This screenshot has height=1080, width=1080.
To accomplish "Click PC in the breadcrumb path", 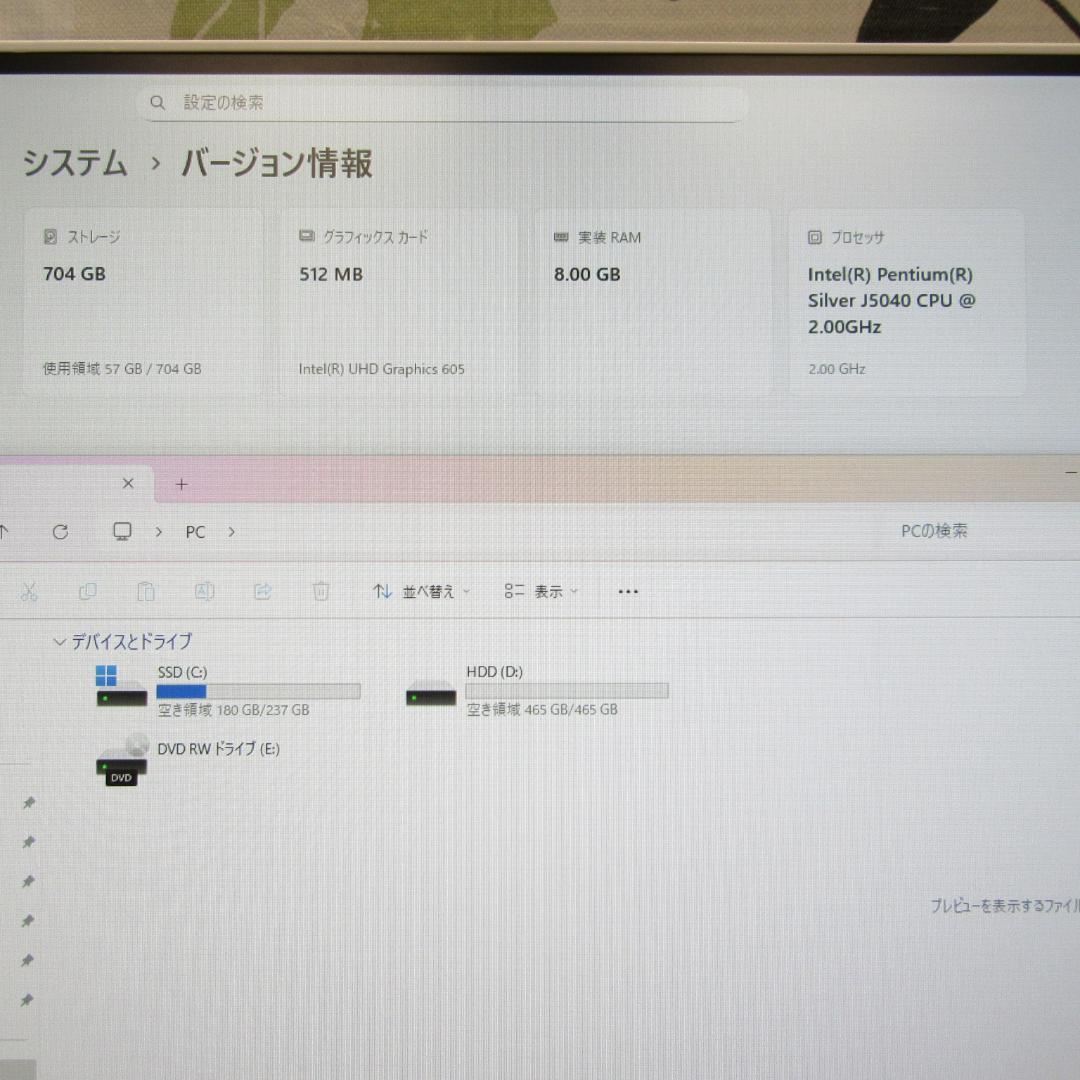I will pos(195,531).
